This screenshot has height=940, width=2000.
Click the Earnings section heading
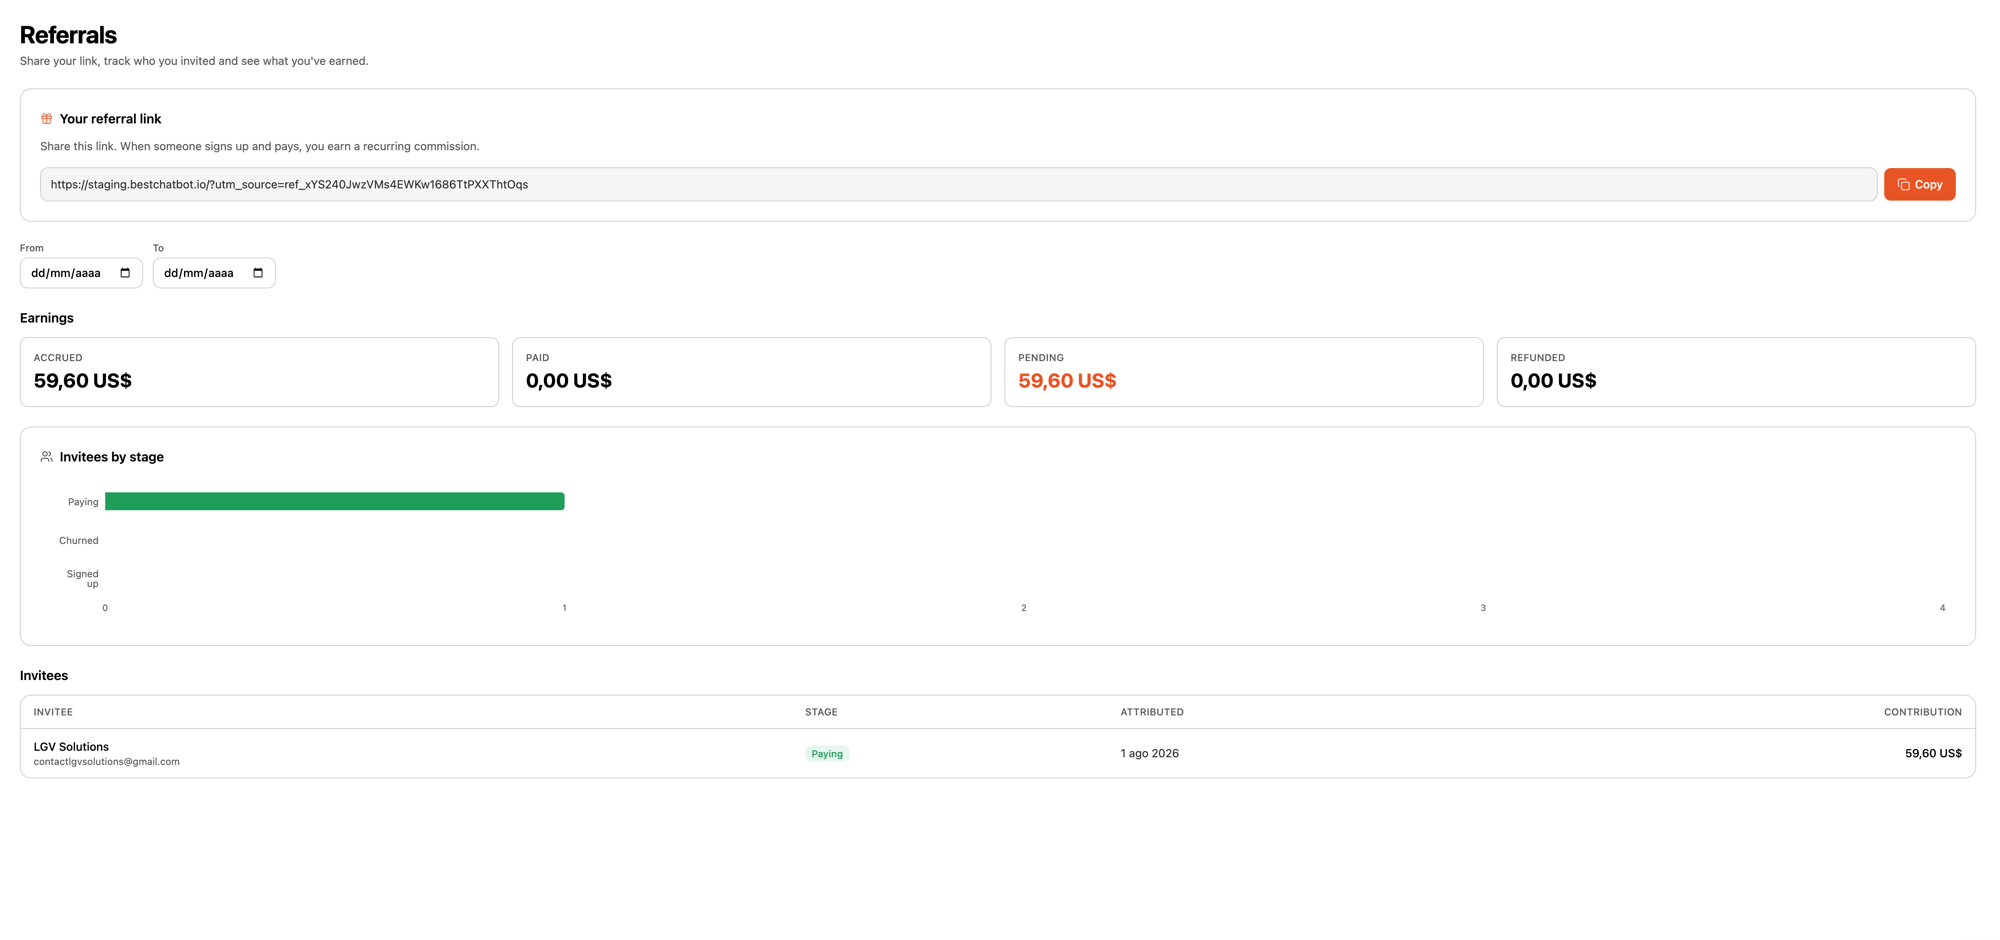tap(47, 318)
